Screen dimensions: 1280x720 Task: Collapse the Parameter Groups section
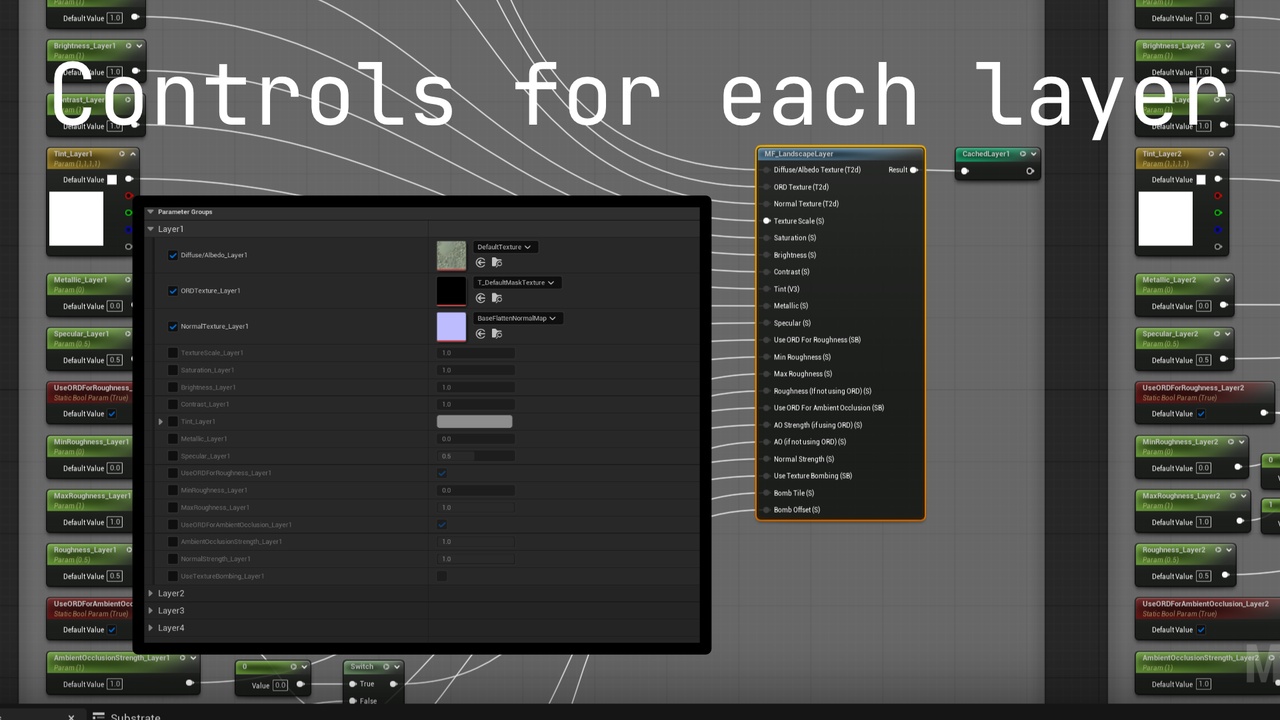click(151, 212)
